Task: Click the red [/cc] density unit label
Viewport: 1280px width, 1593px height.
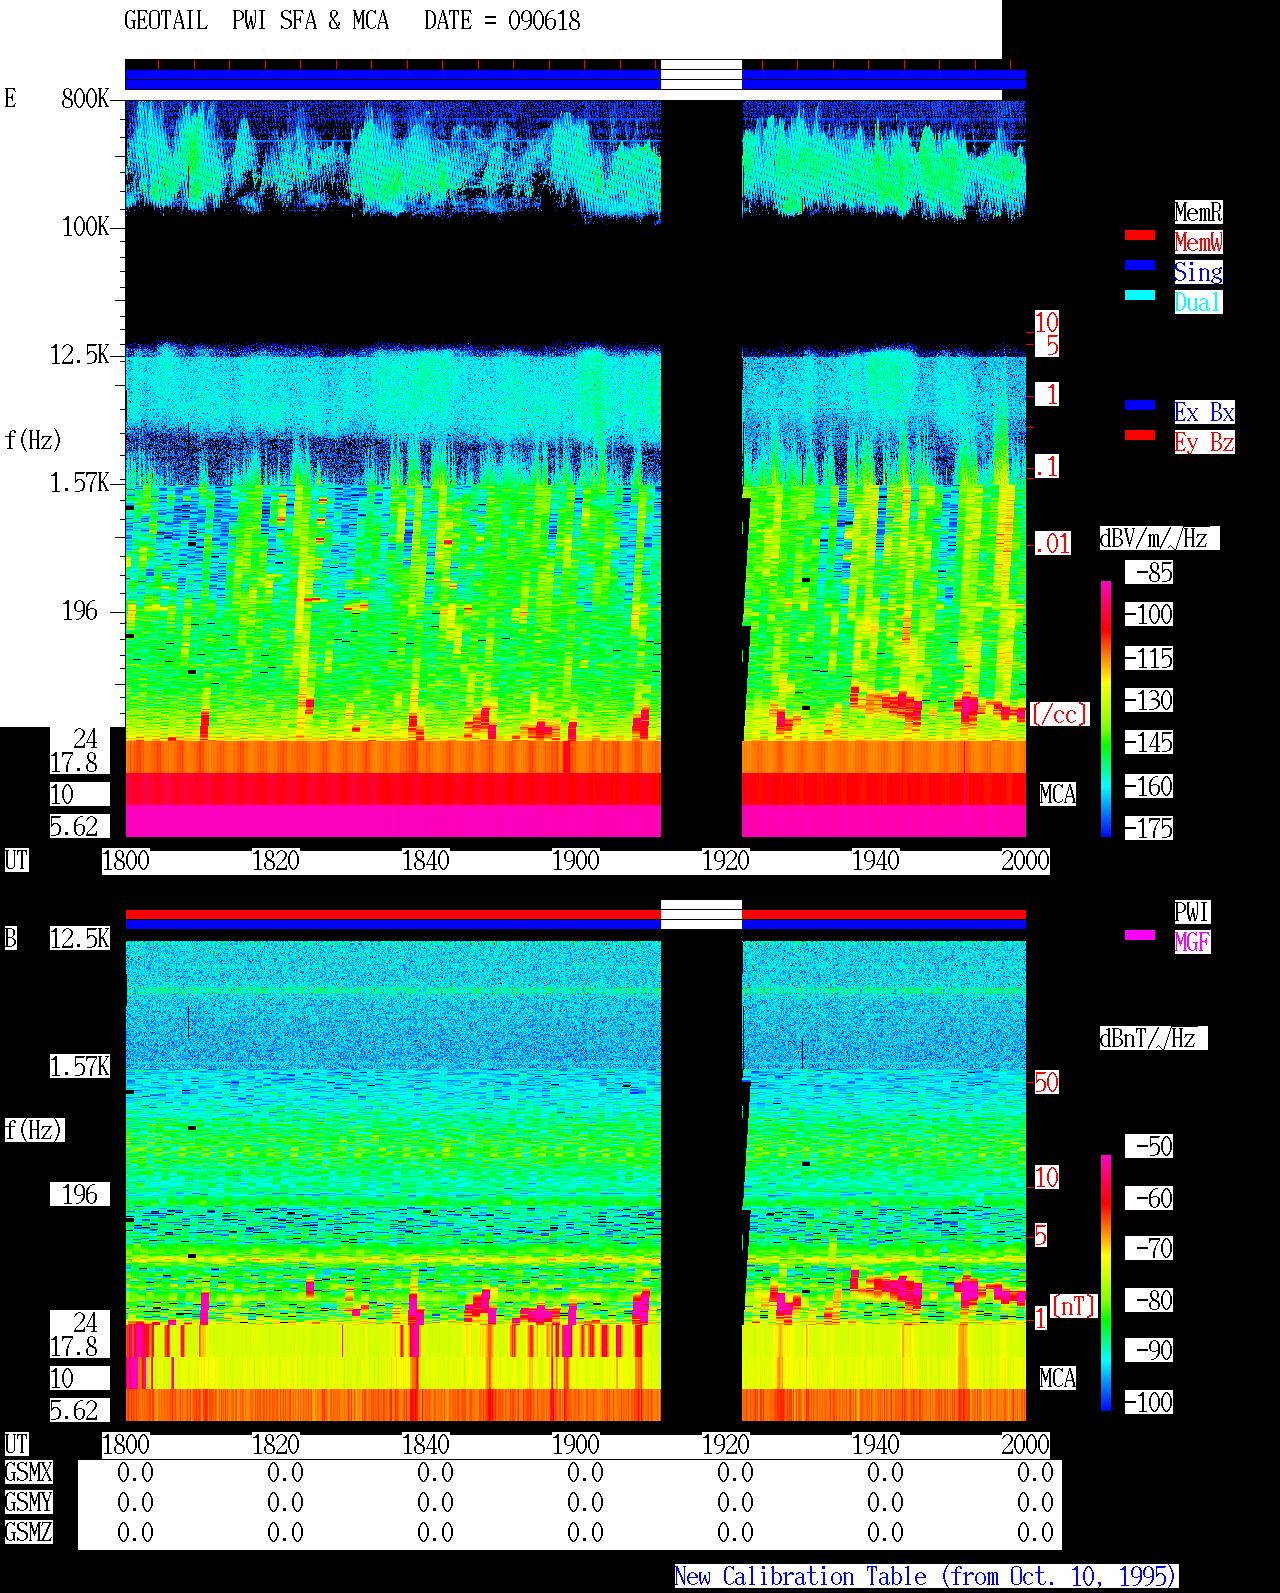Action: pos(1059,714)
